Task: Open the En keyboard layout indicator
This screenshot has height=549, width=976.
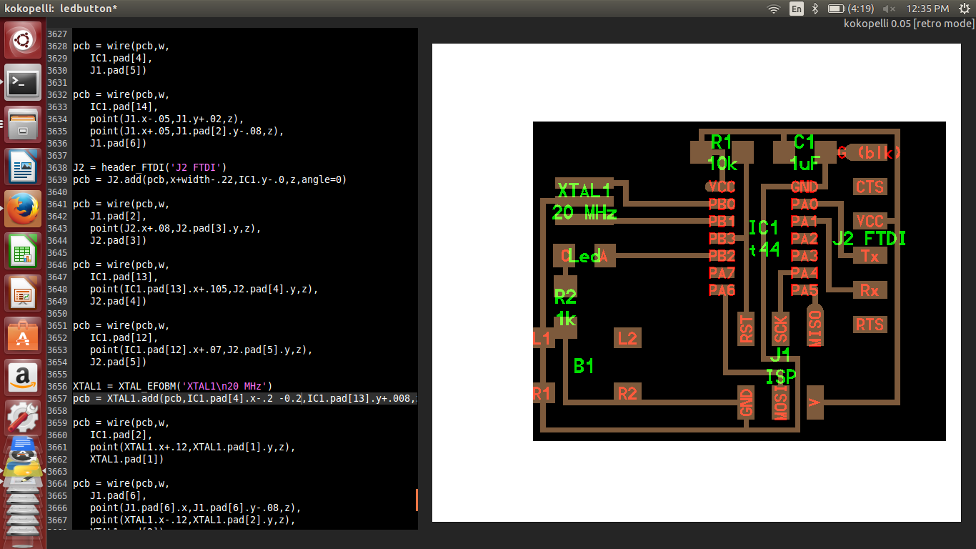Action: click(x=796, y=9)
